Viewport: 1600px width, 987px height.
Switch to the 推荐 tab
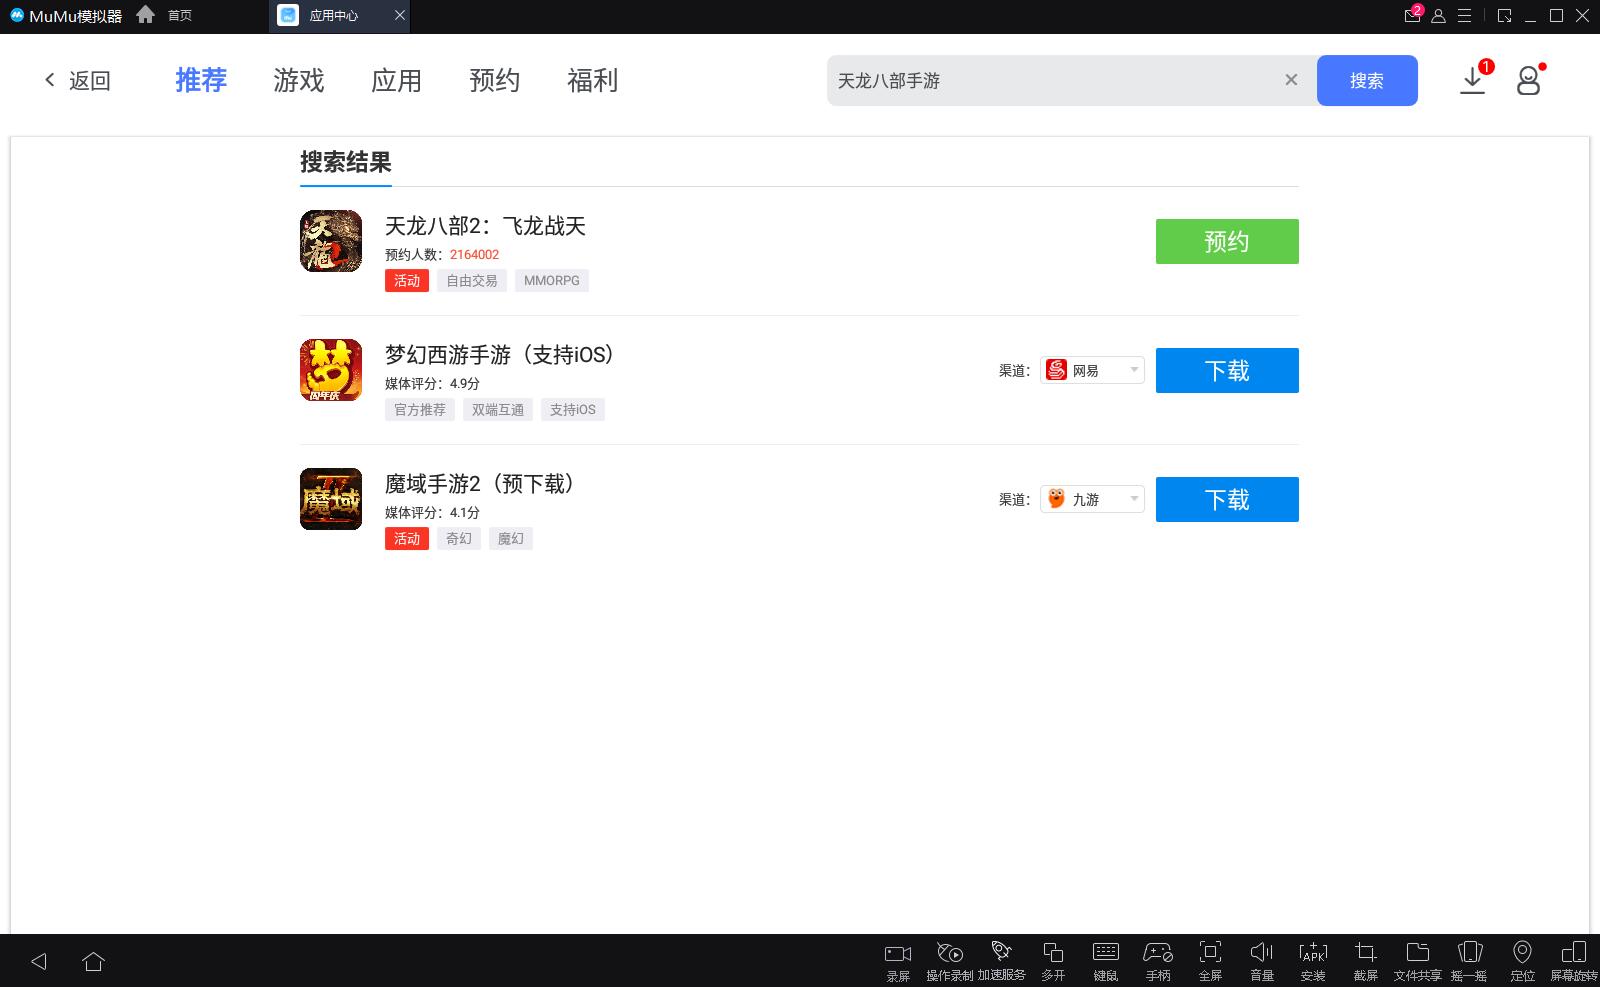coord(201,80)
